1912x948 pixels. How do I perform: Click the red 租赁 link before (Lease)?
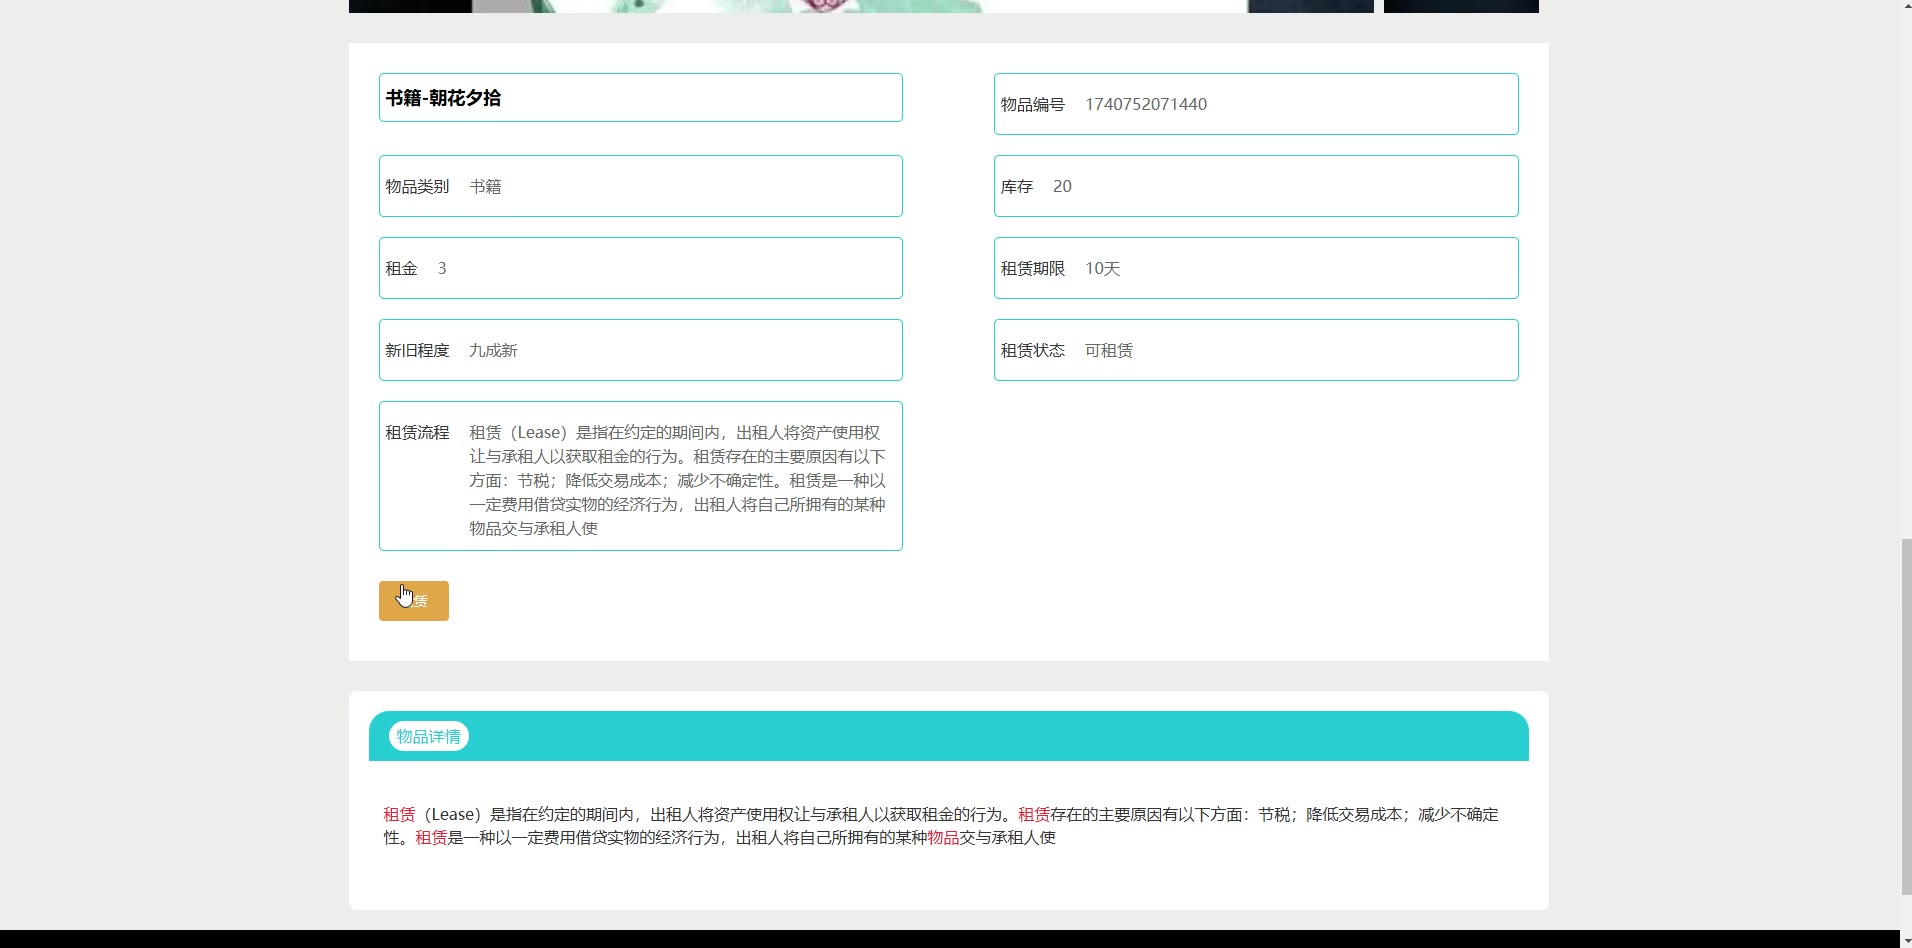[x=399, y=815]
